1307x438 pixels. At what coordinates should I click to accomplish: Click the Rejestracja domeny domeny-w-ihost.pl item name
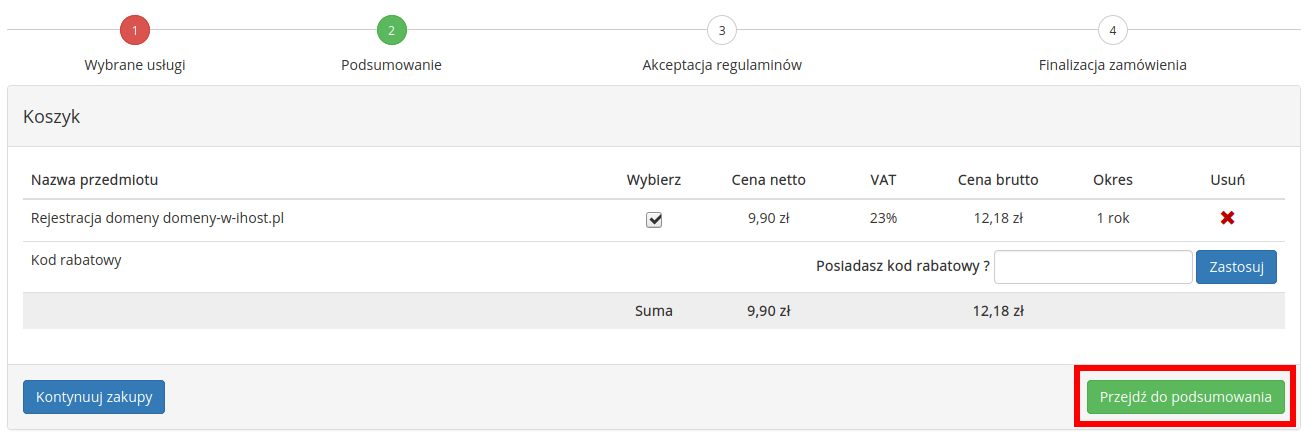(158, 217)
